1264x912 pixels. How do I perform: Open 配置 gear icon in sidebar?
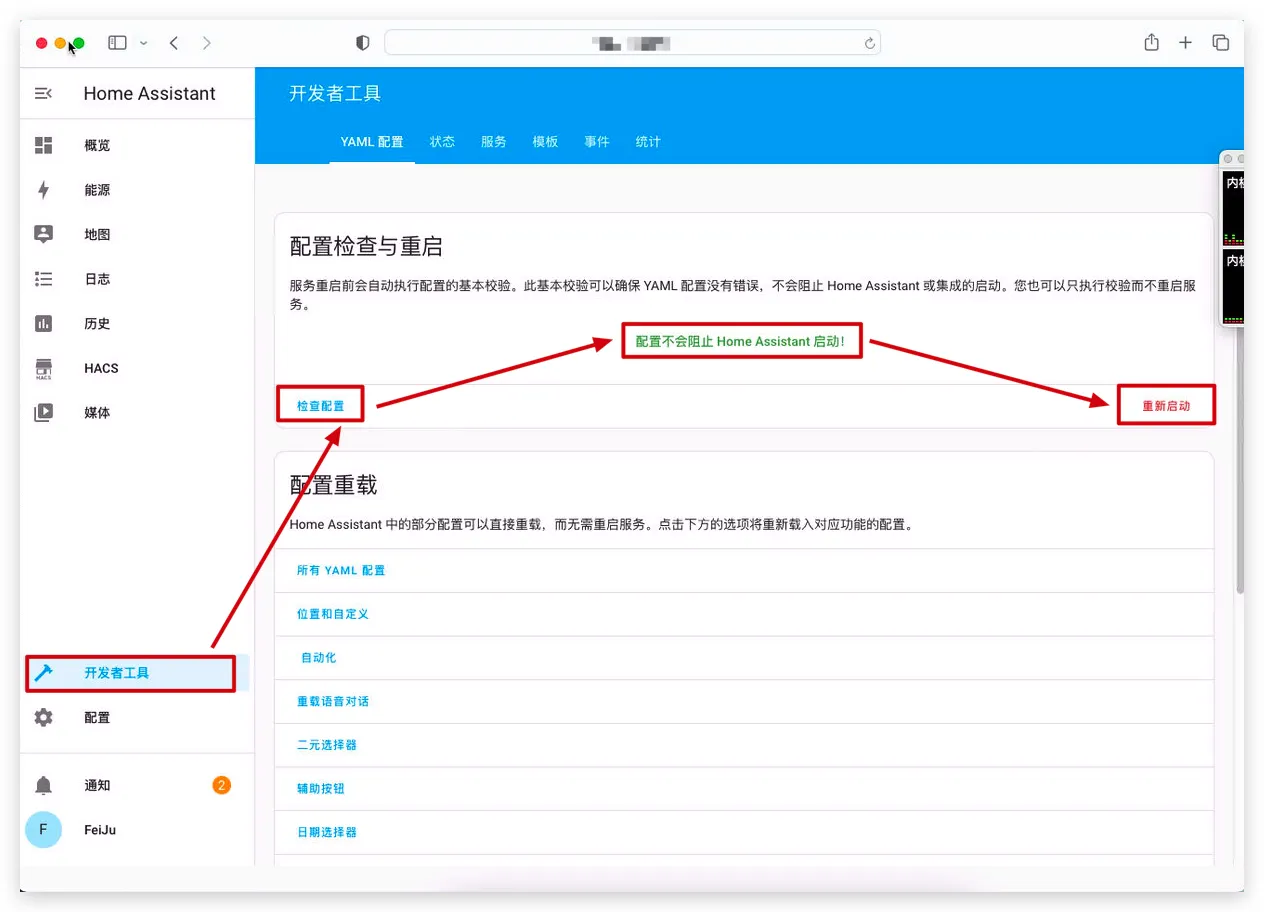[43, 718]
